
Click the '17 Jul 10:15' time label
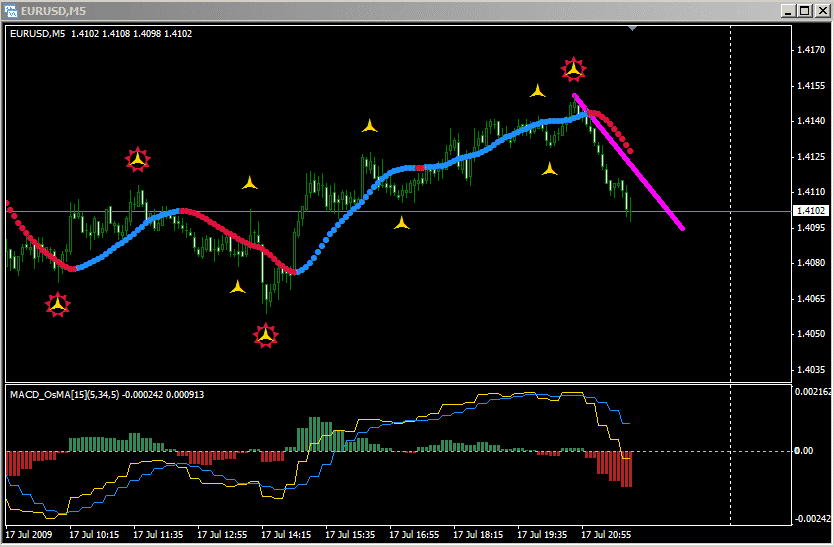pyautogui.click(x=94, y=534)
